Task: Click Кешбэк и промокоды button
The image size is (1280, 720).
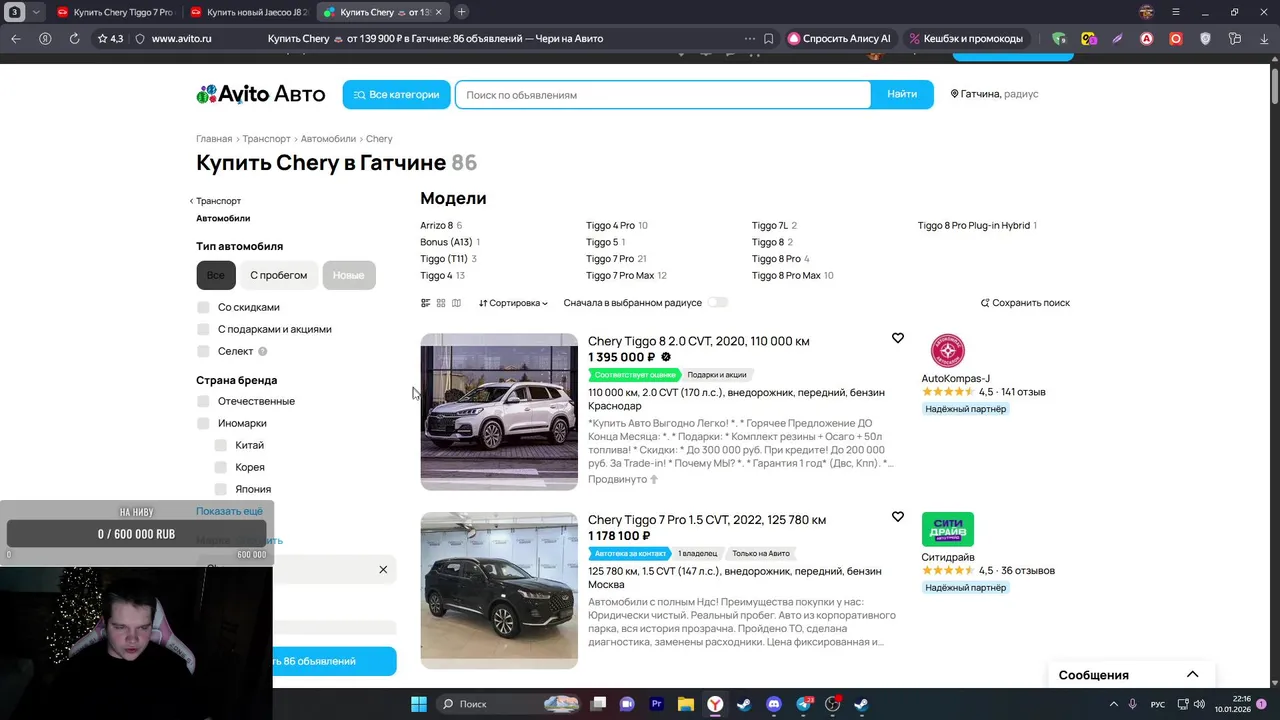Action: tap(966, 38)
